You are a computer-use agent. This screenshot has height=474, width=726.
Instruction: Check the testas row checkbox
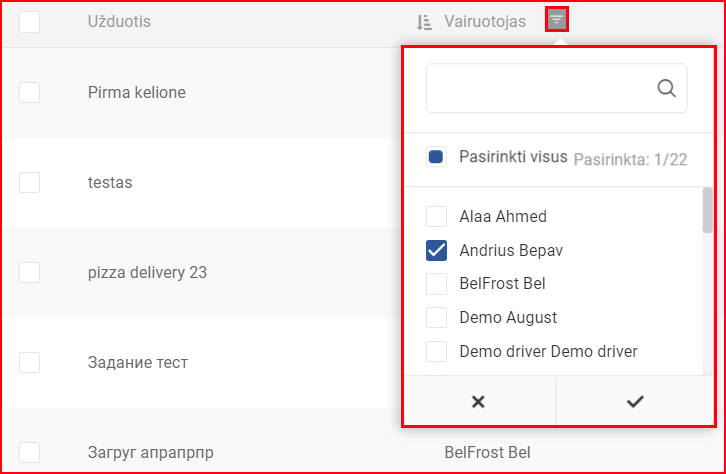[29, 182]
